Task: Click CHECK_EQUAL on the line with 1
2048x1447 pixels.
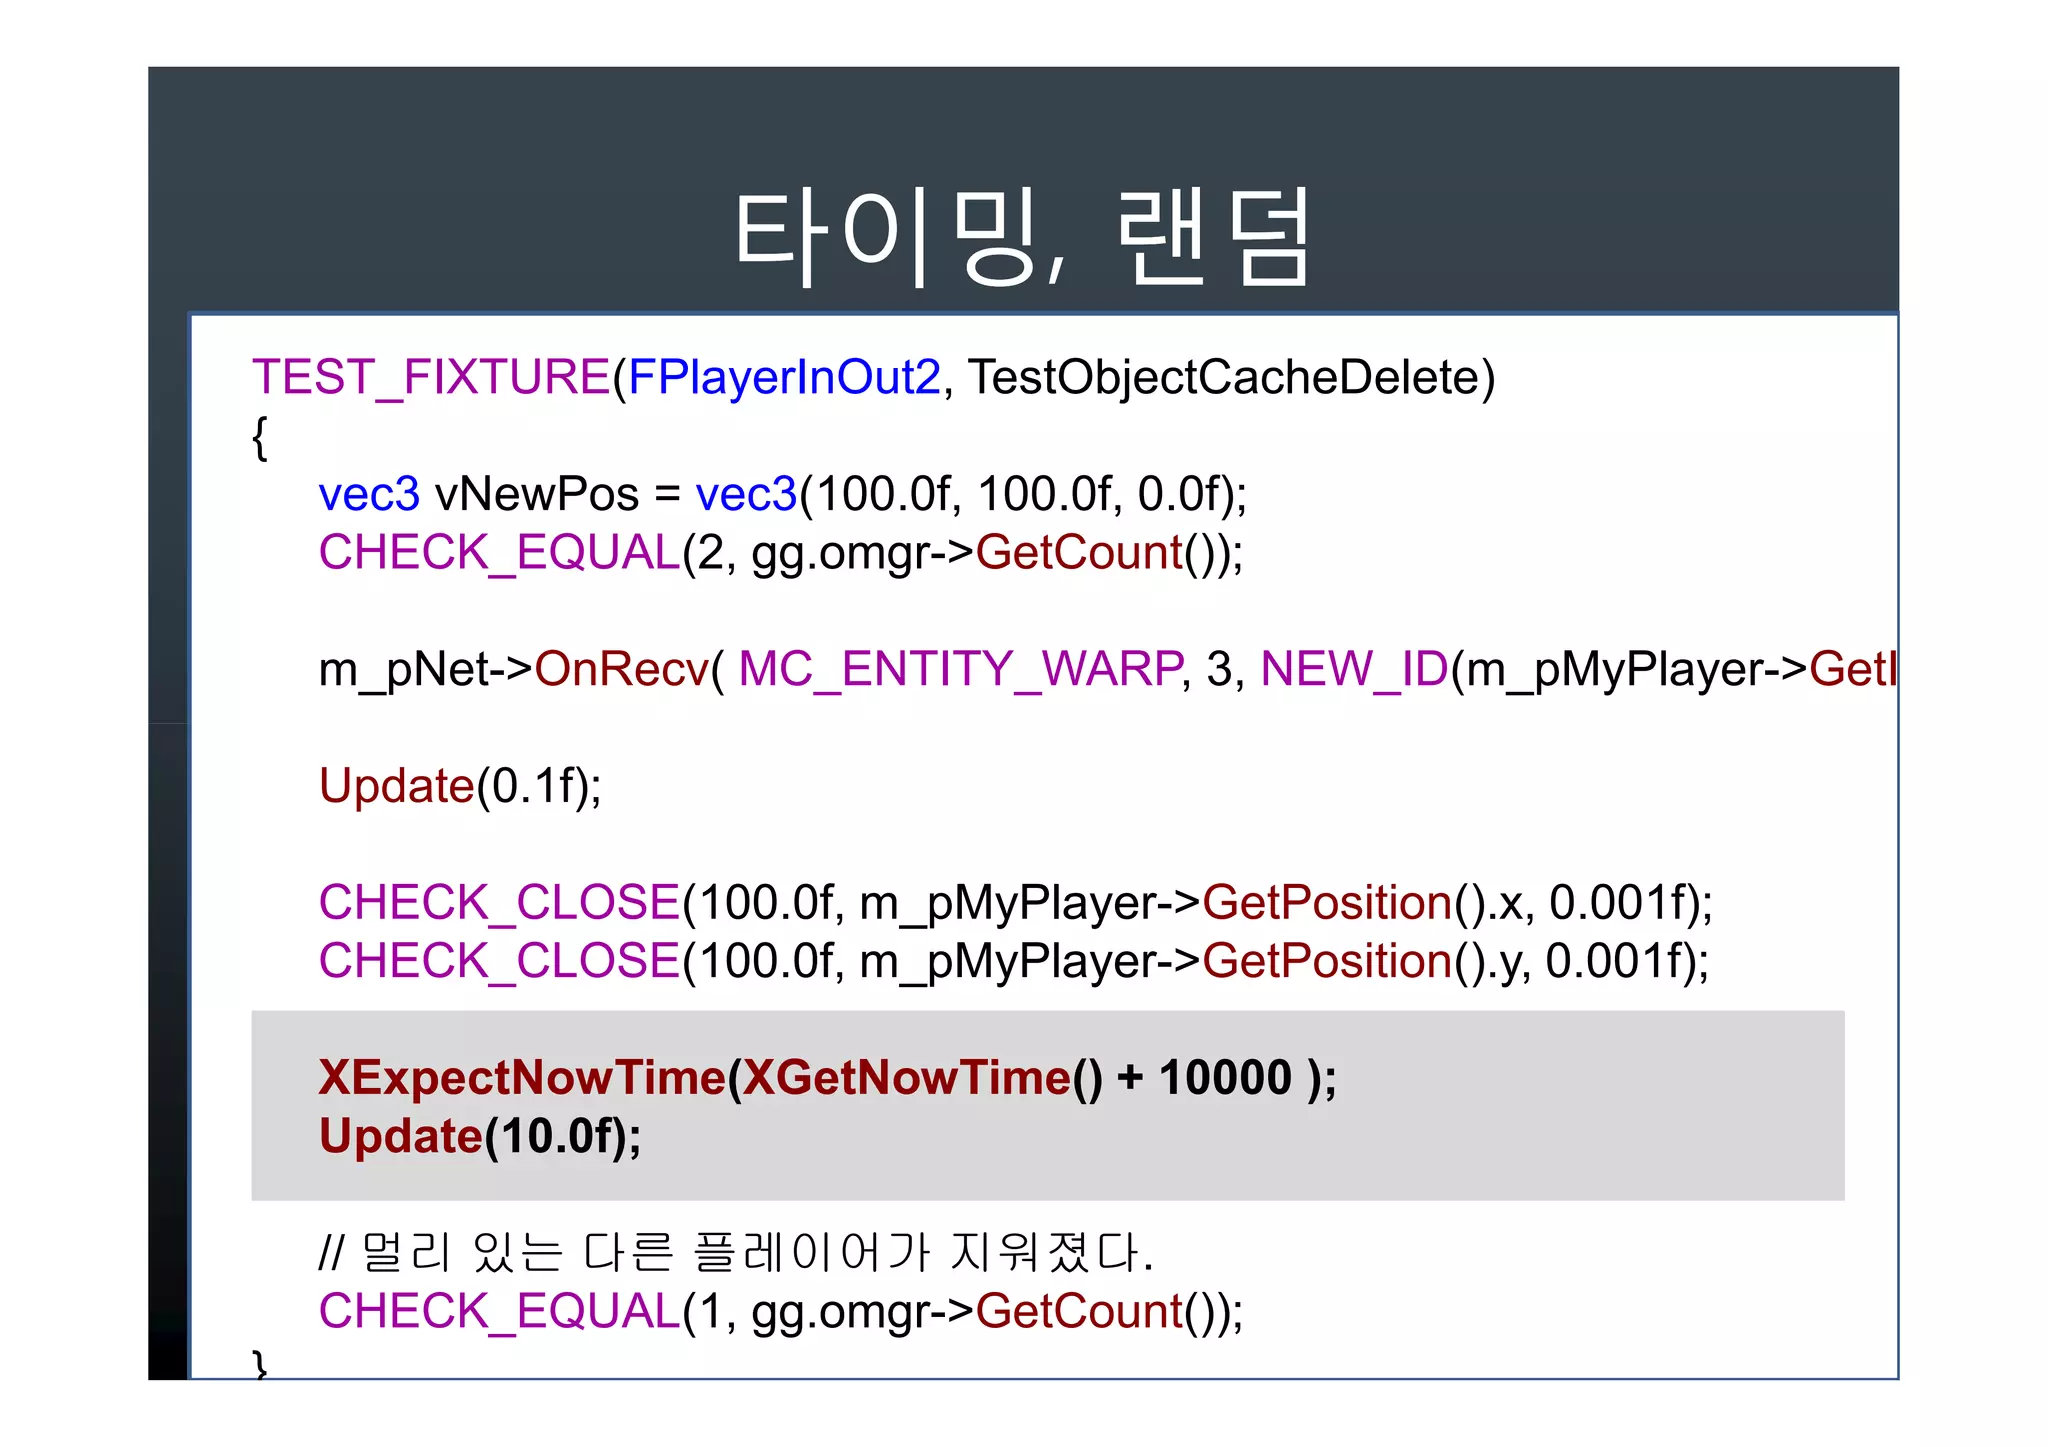Action: pyautogui.click(x=500, y=1311)
